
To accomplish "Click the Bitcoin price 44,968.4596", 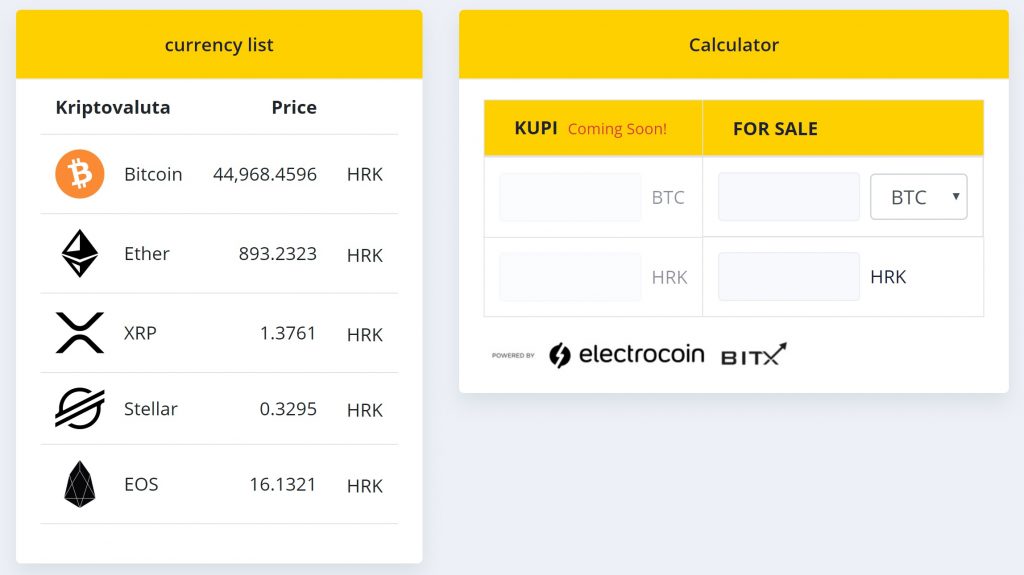I will pyautogui.click(x=265, y=174).
